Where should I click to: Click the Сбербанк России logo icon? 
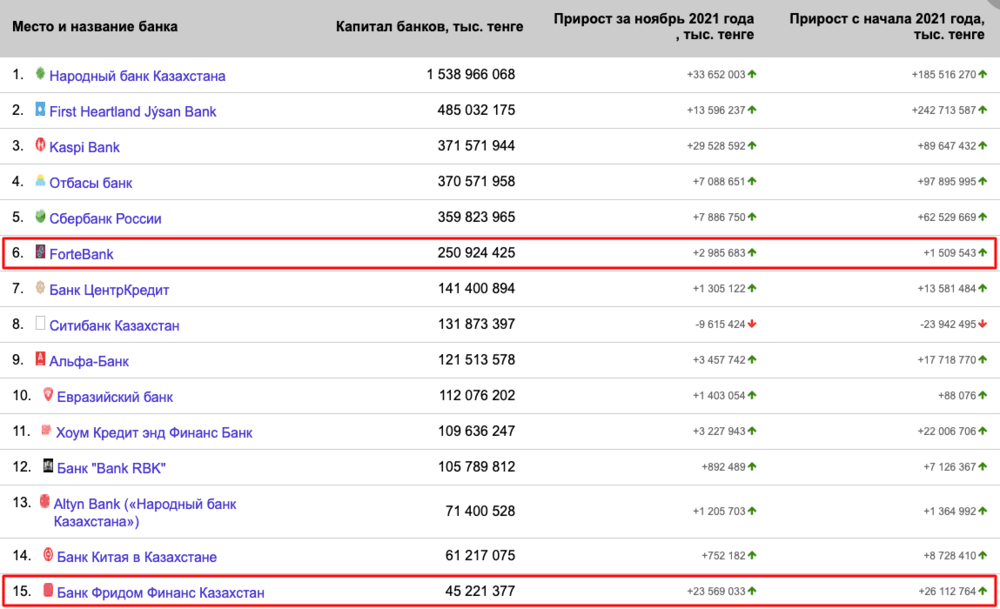tap(40, 216)
